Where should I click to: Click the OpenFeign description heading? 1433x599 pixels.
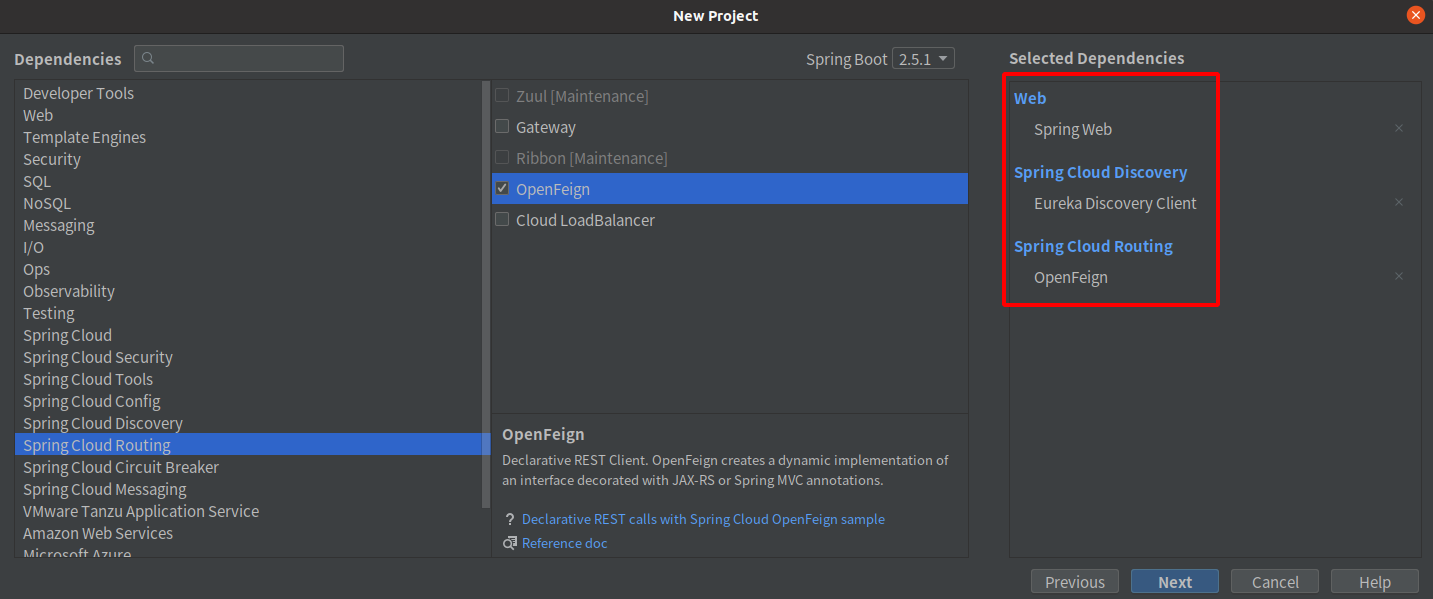click(x=543, y=435)
